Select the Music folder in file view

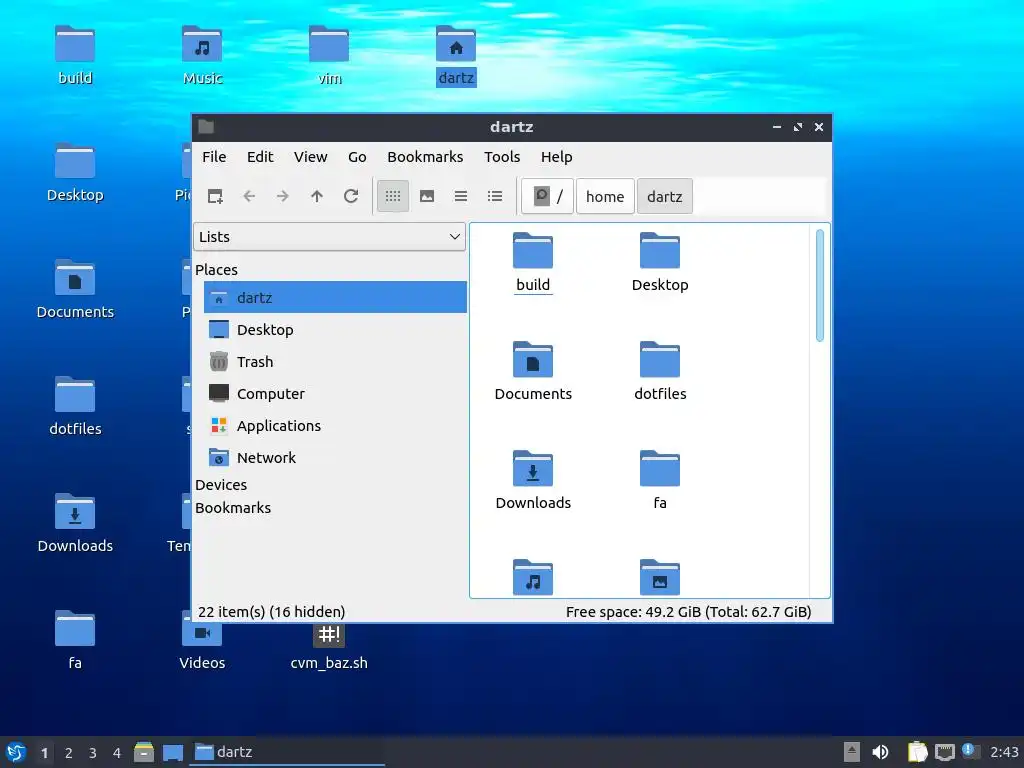click(x=533, y=577)
